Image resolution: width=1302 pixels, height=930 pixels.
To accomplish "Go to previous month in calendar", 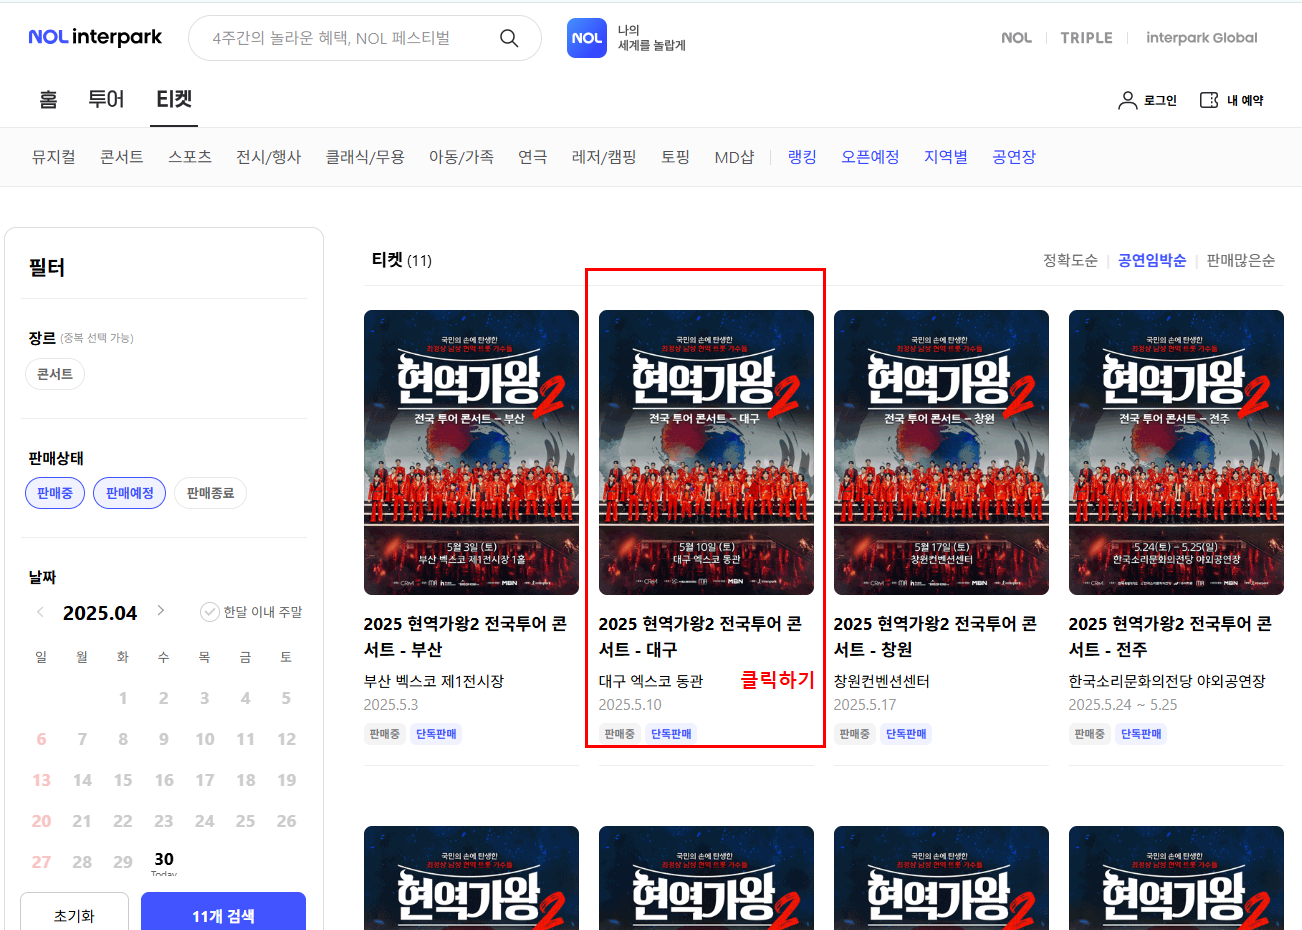I will pos(40,612).
